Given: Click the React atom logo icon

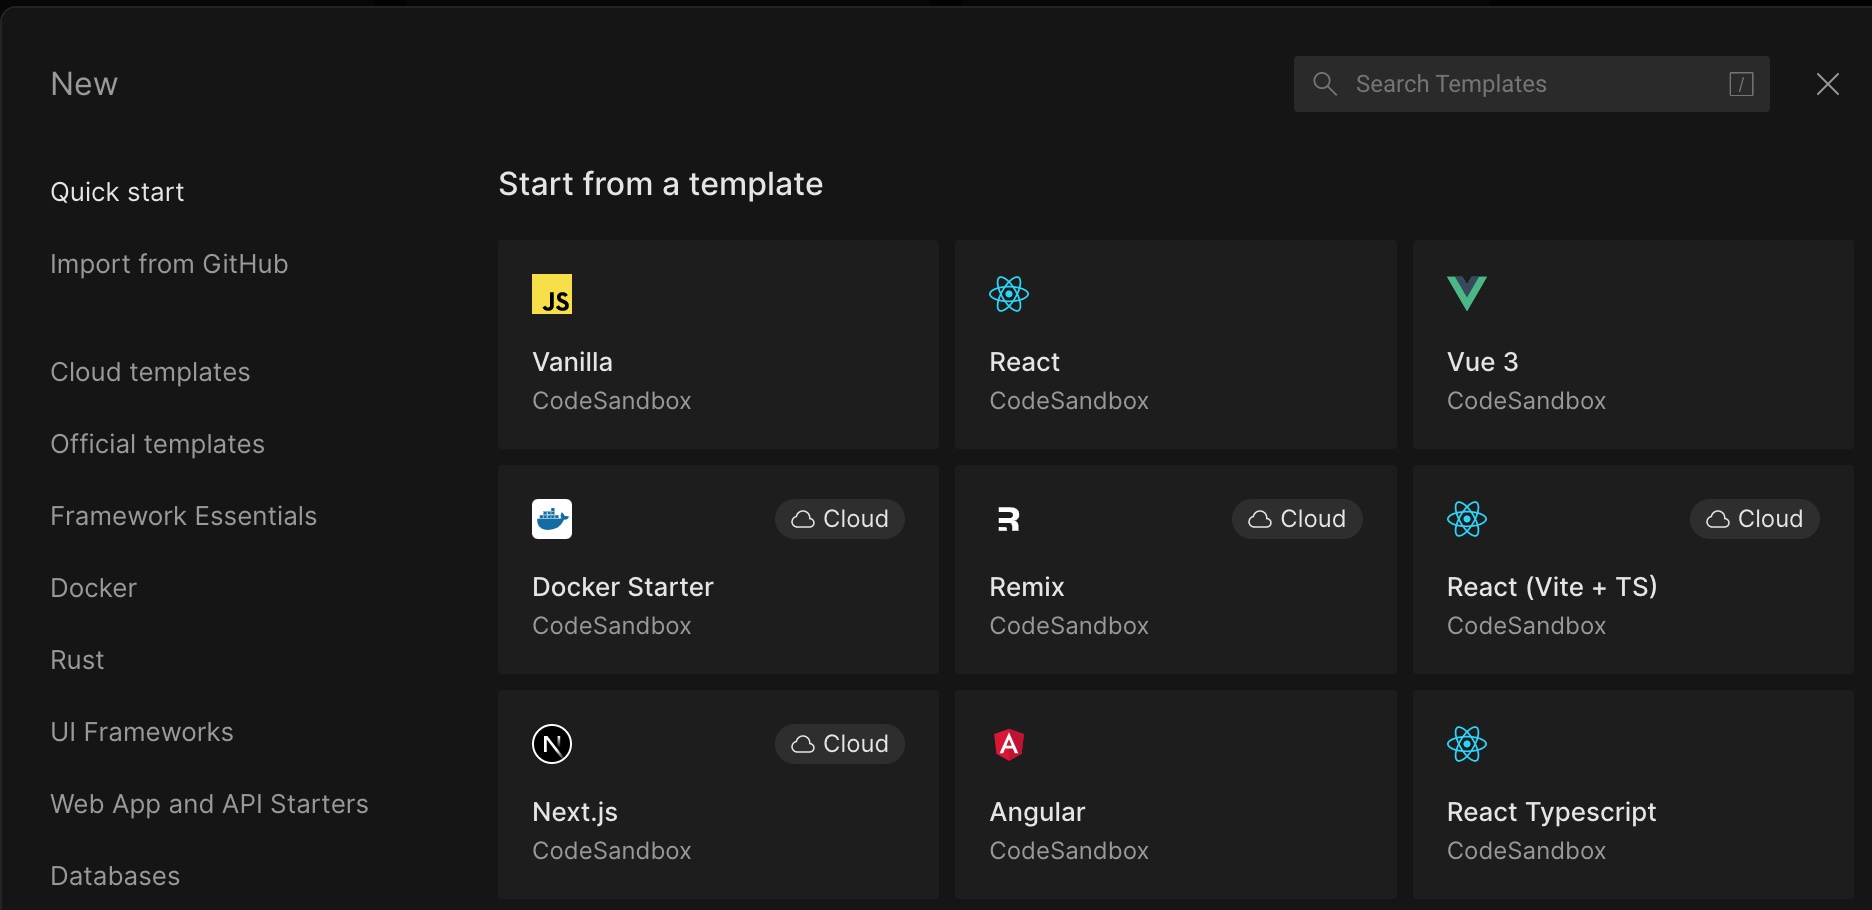Looking at the screenshot, I should [1009, 294].
